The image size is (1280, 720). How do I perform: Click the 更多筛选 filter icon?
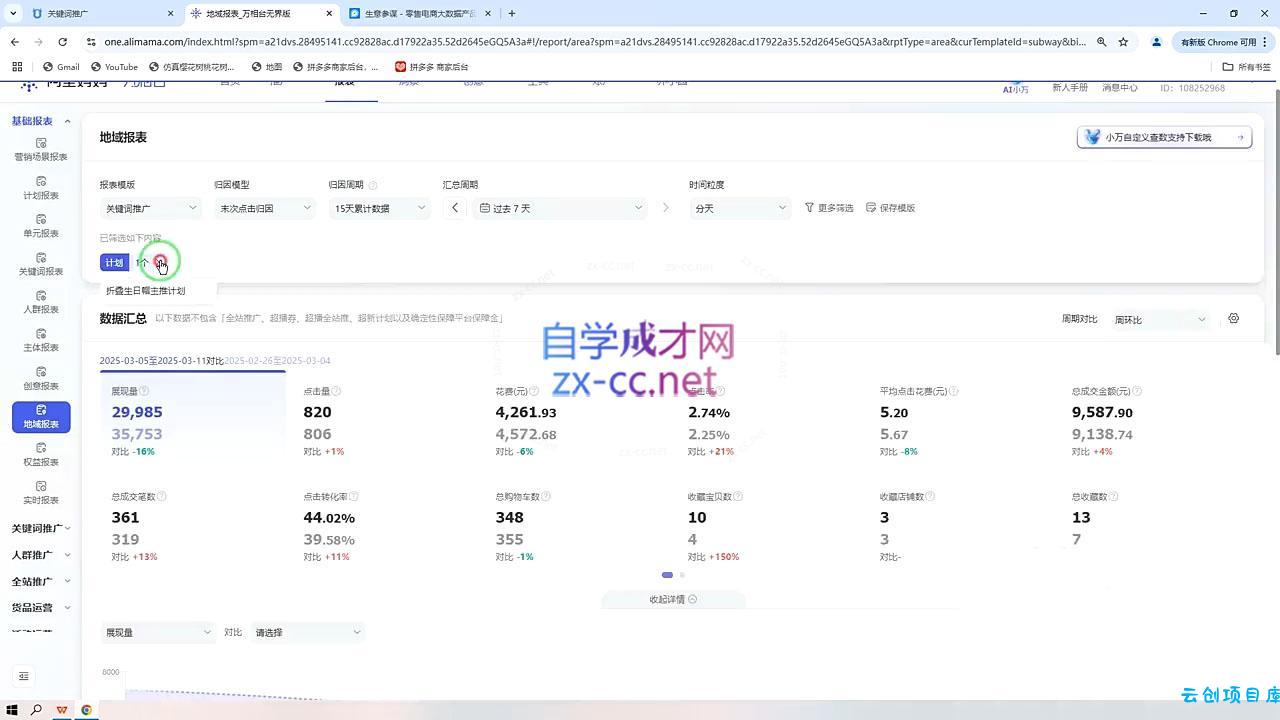click(x=810, y=208)
